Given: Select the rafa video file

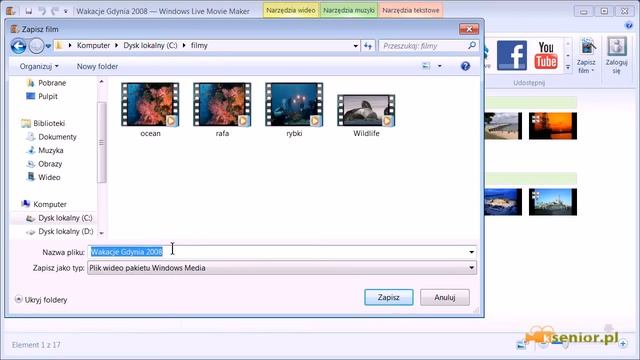Looking at the screenshot, I should (x=222, y=110).
